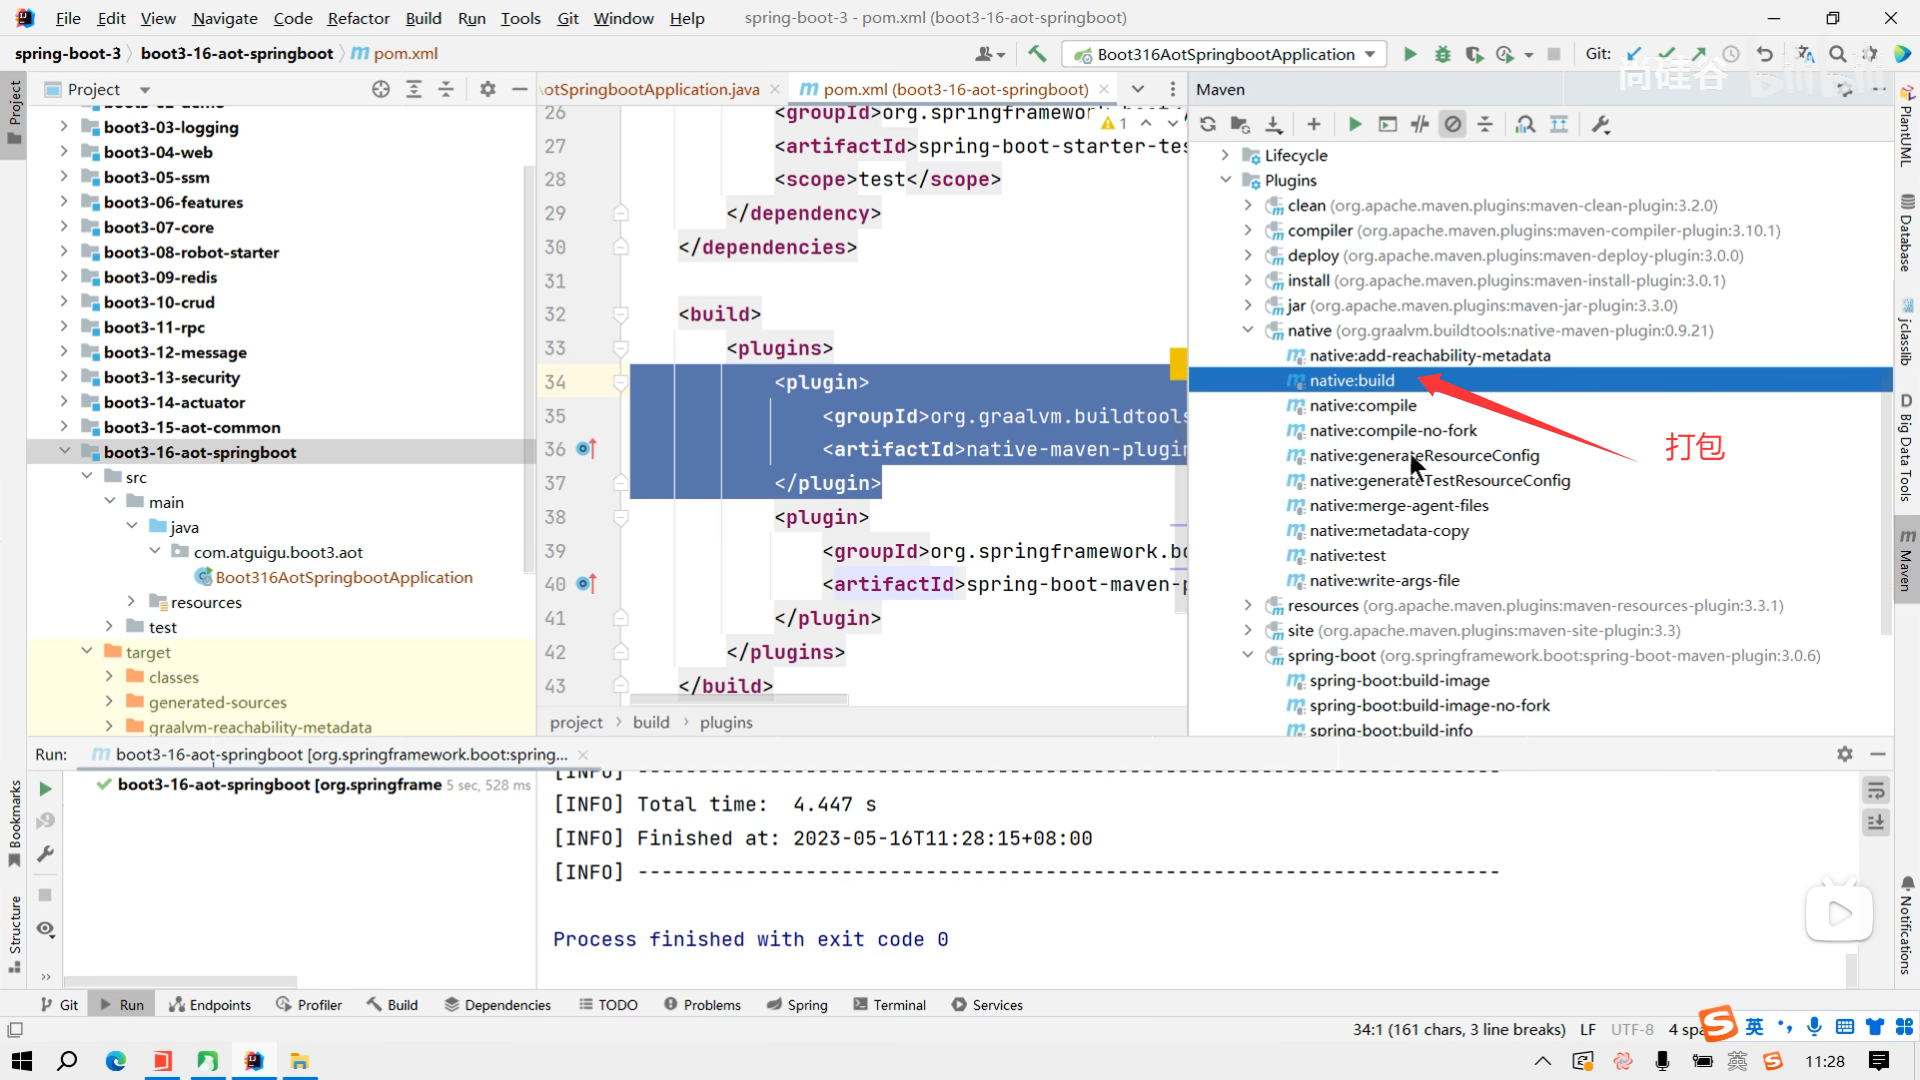
Task: Run selected Maven goal
Action: tap(1354, 125)
